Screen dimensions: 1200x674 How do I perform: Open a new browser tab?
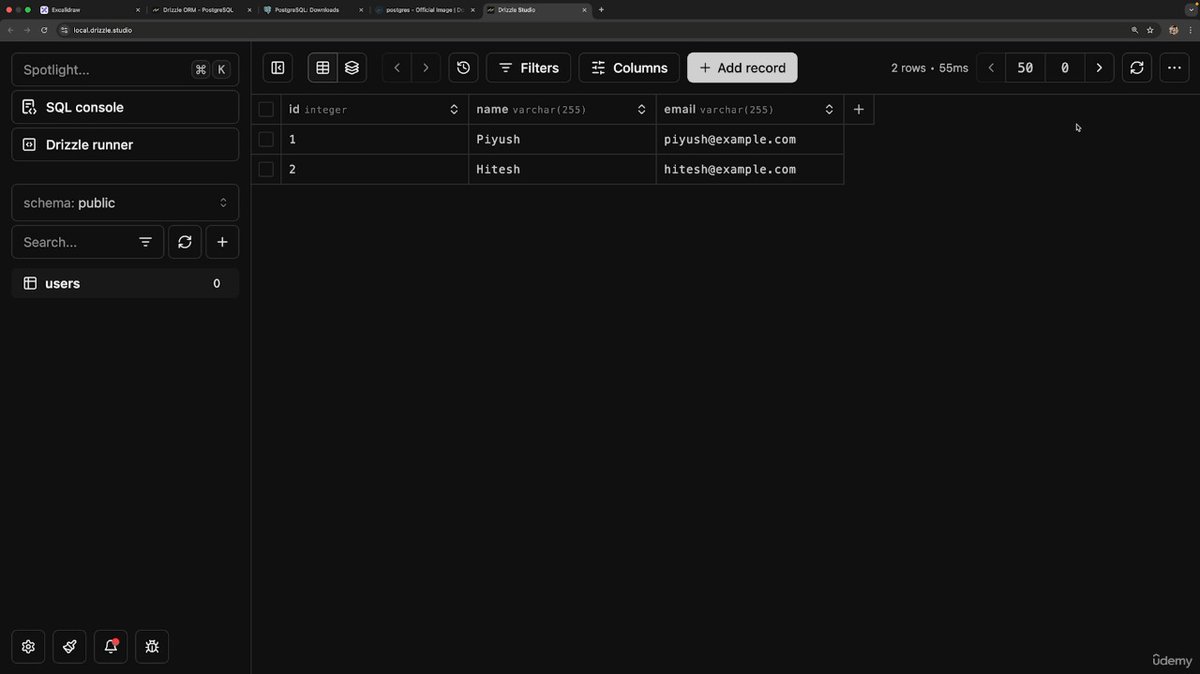click(601, 10)
